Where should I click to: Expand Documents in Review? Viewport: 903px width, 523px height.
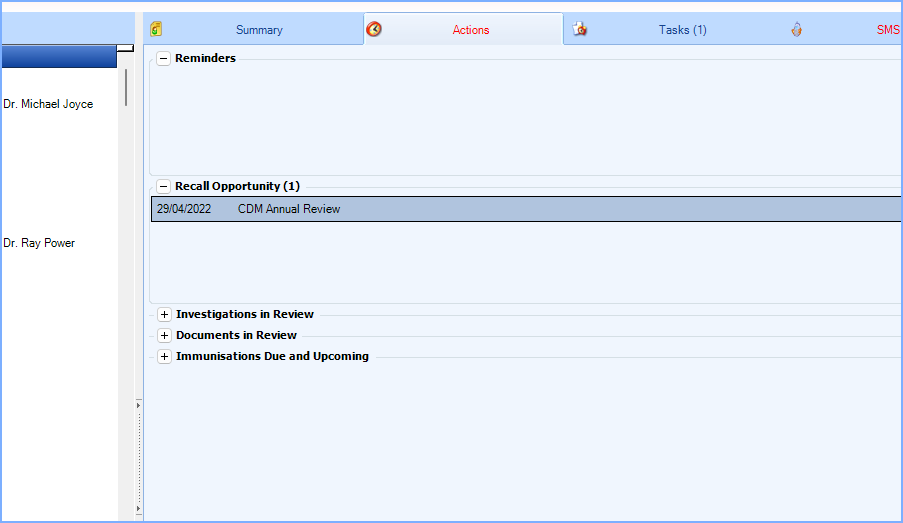(x=165, y=336)
